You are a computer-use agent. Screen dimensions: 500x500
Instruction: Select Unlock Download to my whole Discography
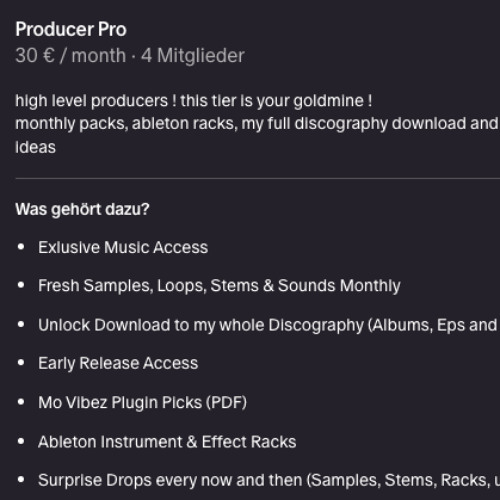click(x=269, y=325)
